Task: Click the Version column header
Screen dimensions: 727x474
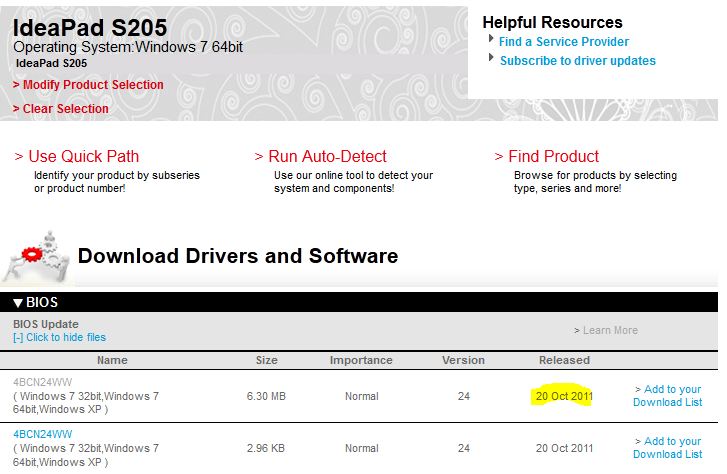Action: pyautogui.click(x=463, y=360)
